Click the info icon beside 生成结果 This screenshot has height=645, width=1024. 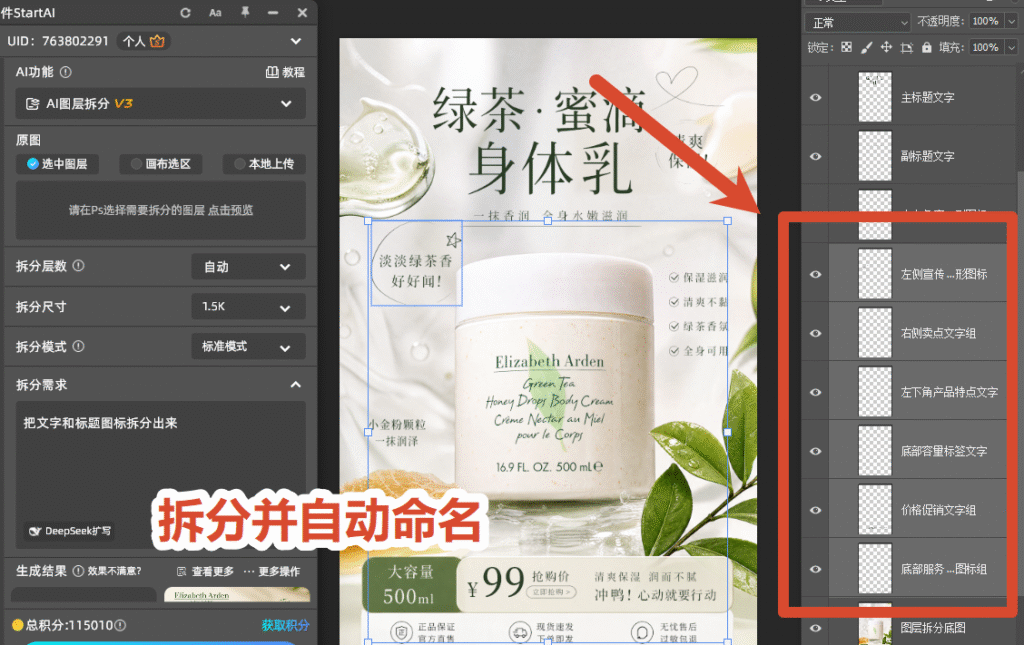pyautogui.click(x=78, y=571)
